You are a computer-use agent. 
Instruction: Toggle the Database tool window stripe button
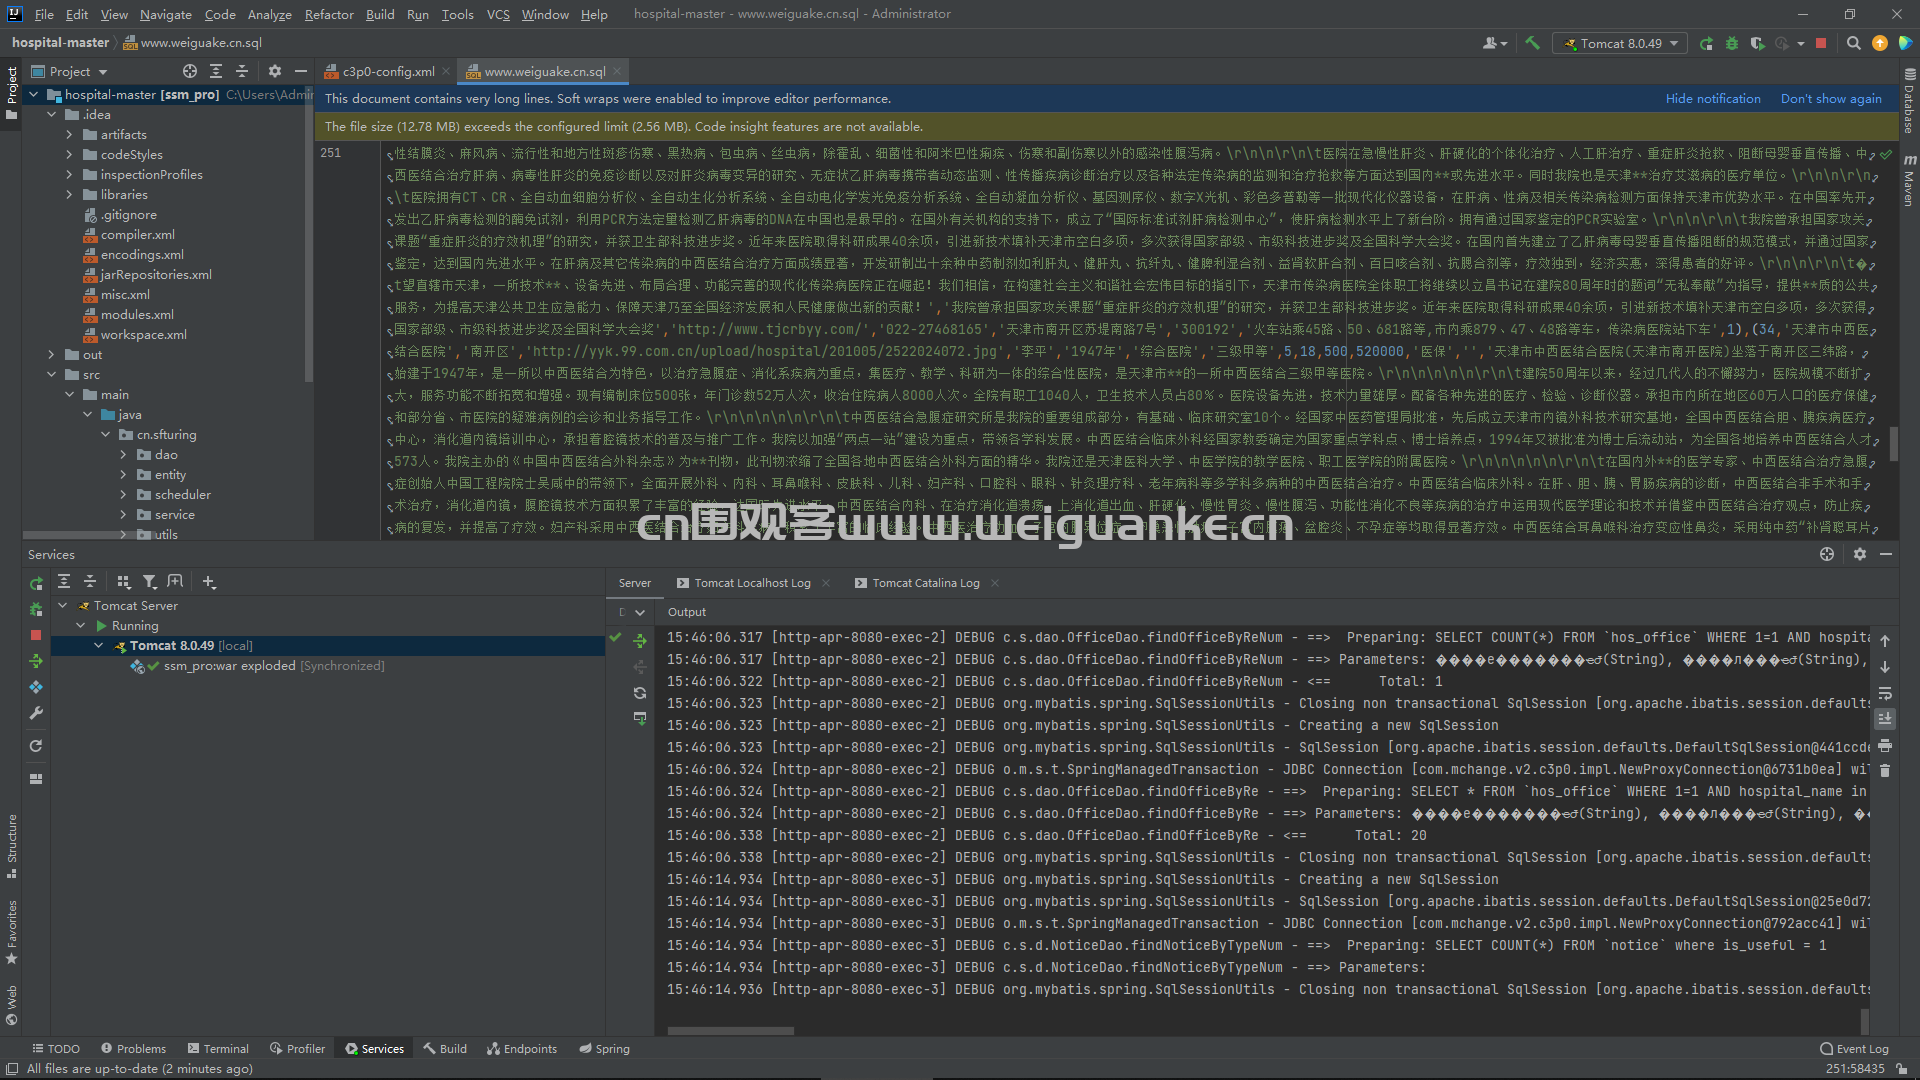tap(1909, 101)
